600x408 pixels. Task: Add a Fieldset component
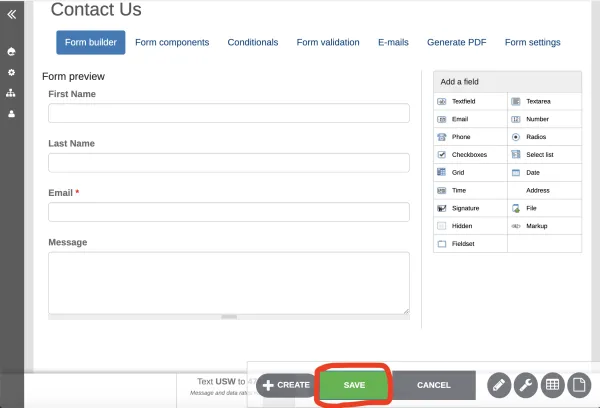(x=470, y=243)
